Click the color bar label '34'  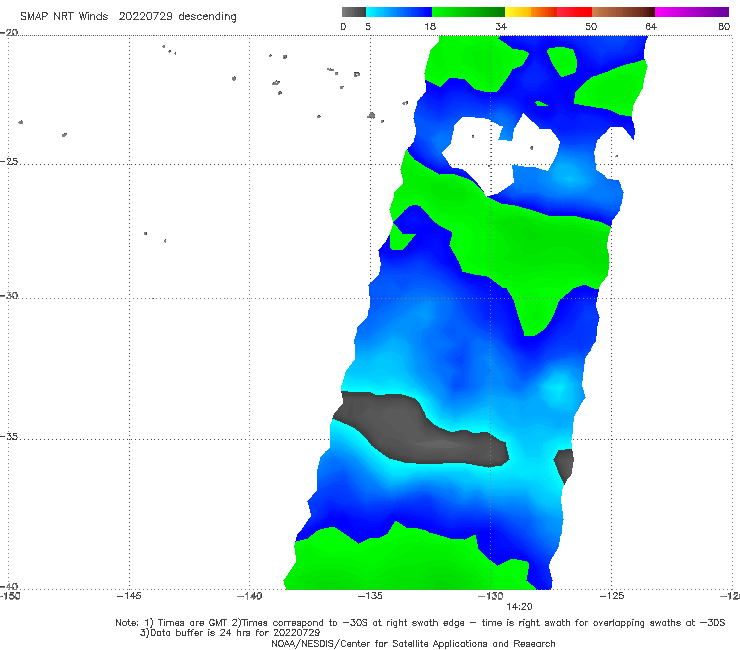(x=501, y=26)
